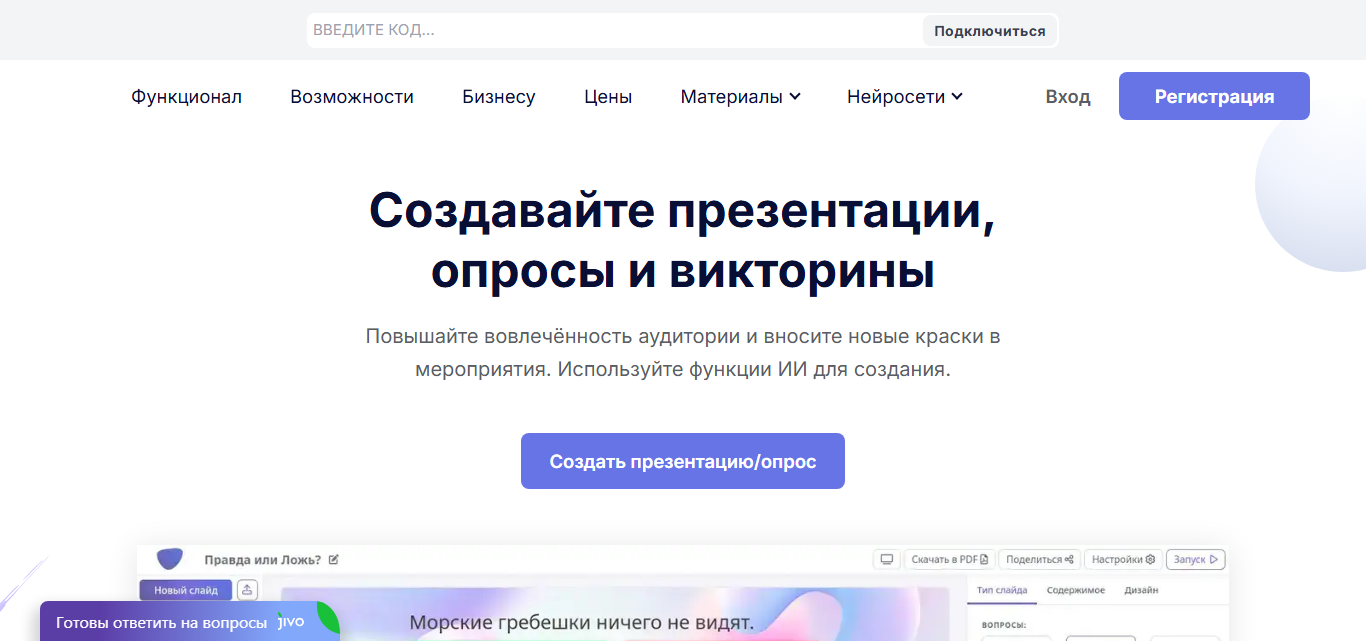Open Настройки settings in the preview

(1123, 560)
